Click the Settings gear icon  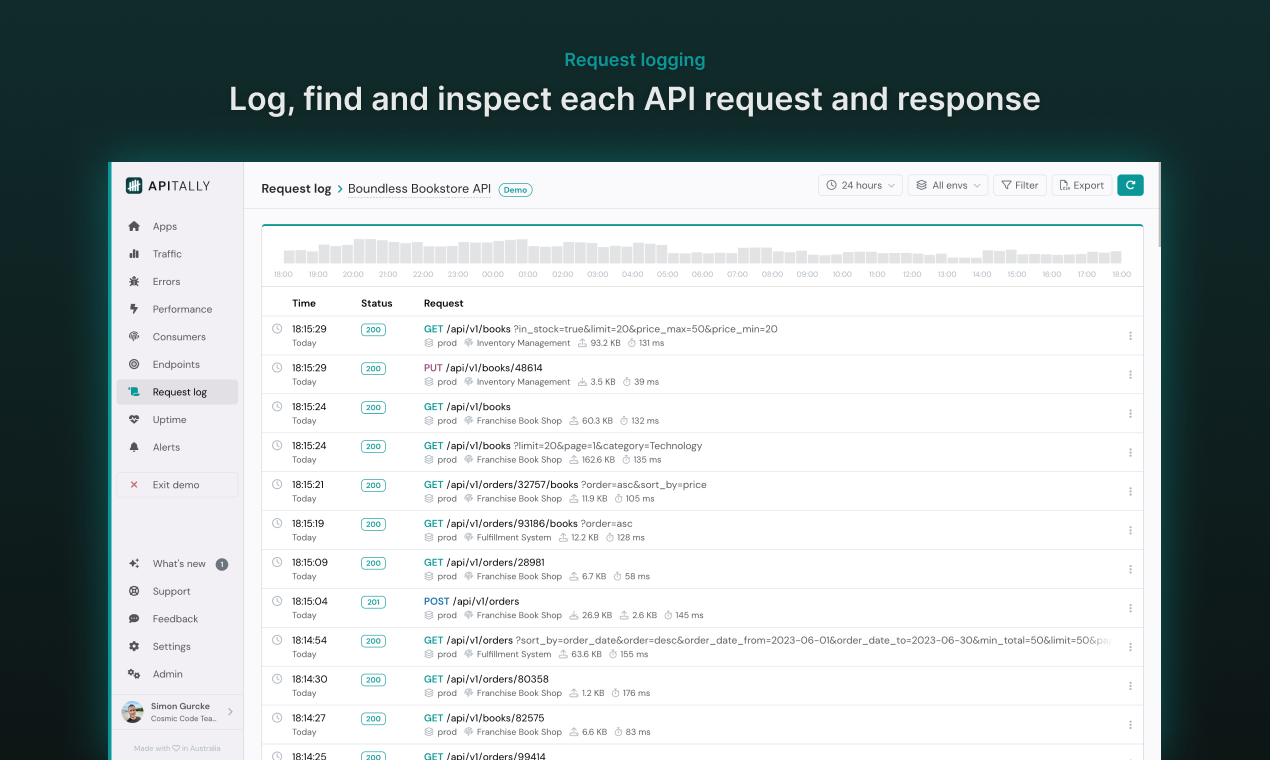(134, 647)
